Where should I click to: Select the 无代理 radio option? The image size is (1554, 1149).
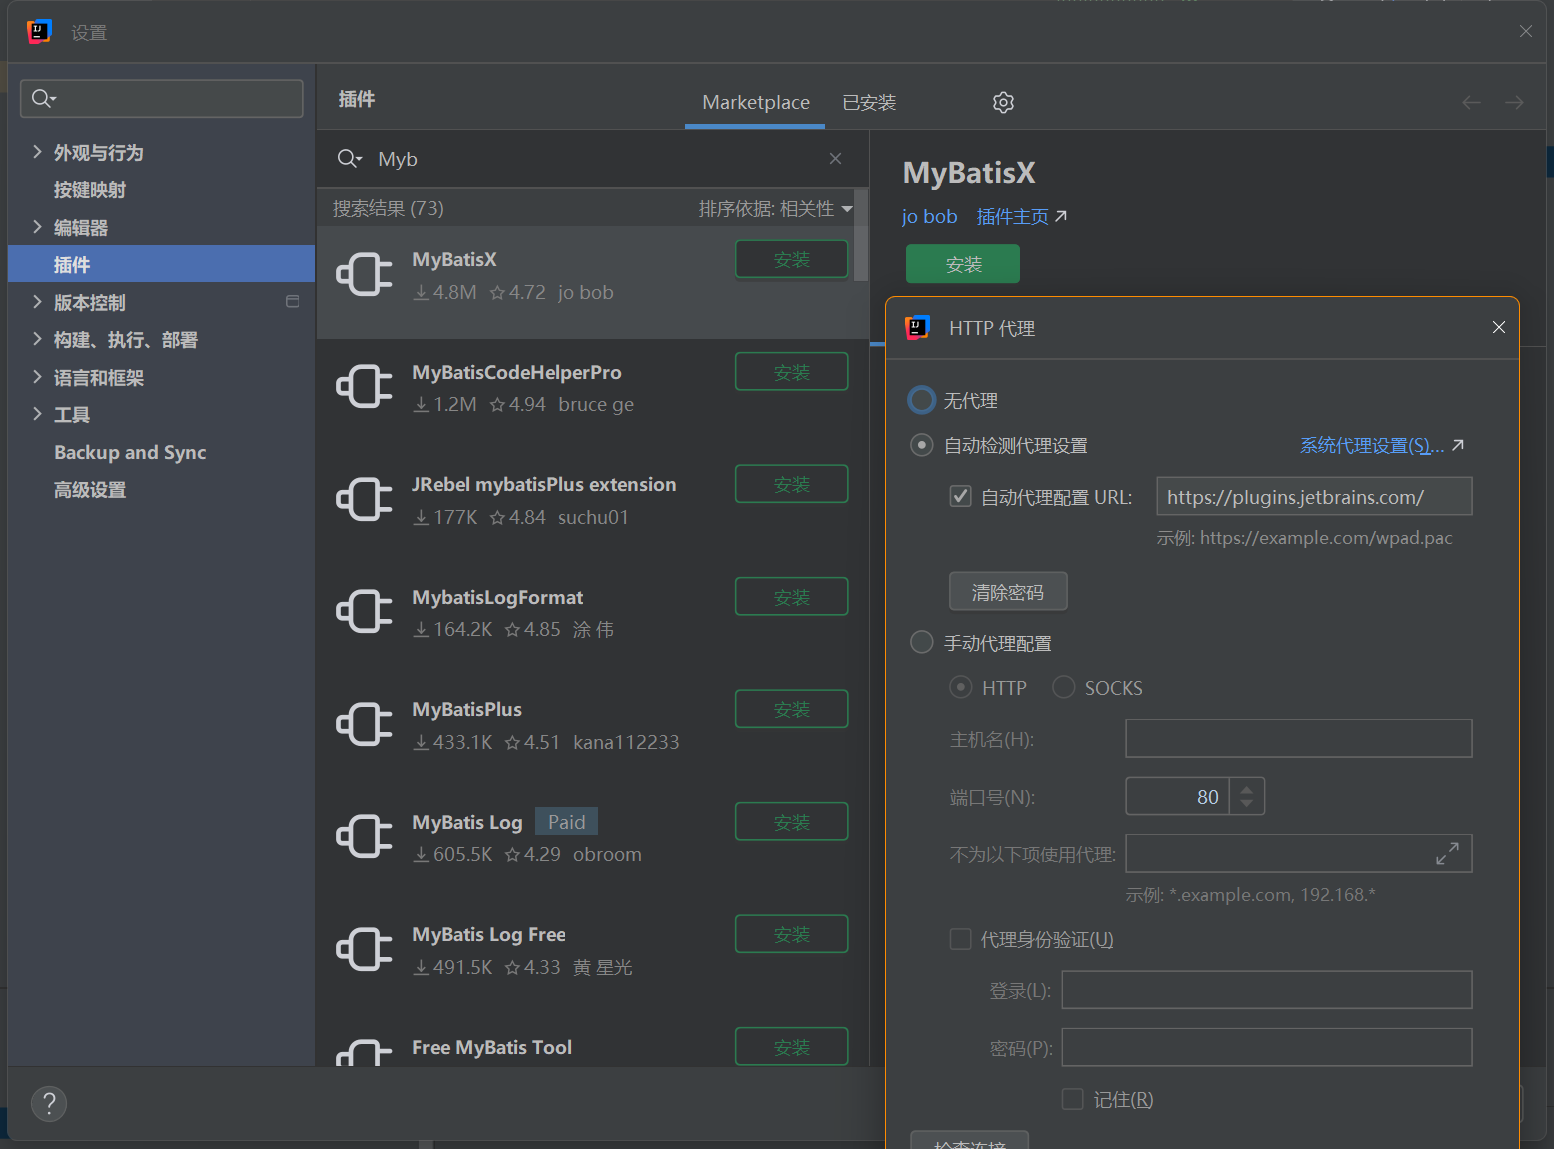[x=921, y=400]
